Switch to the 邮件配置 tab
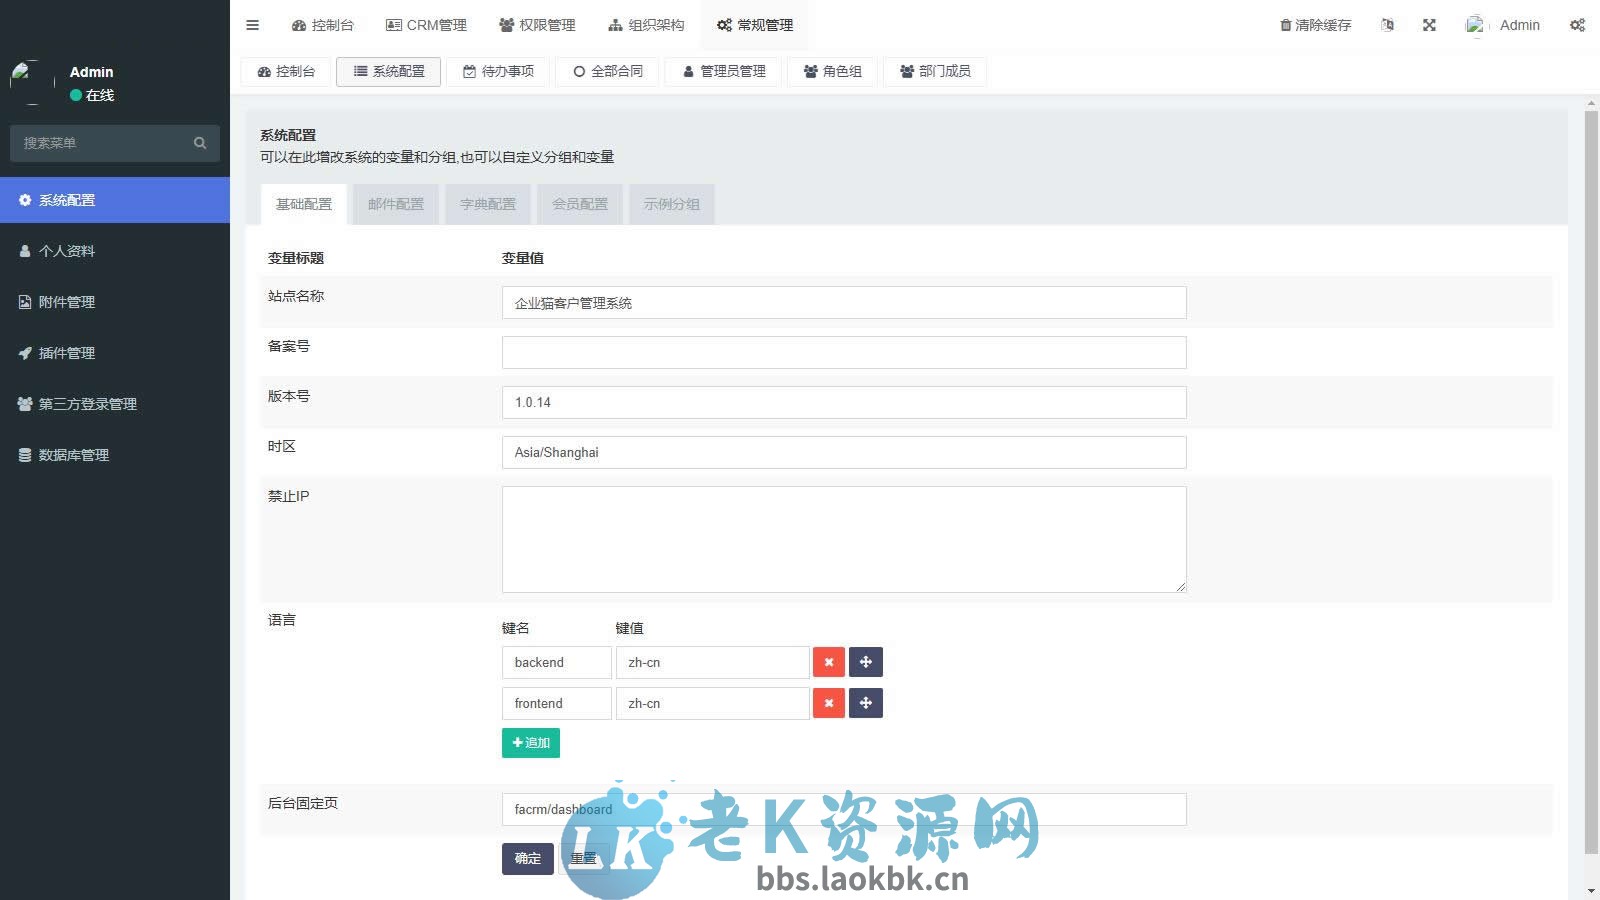This screenshot has width=1600, height=900. click(395, 204)
